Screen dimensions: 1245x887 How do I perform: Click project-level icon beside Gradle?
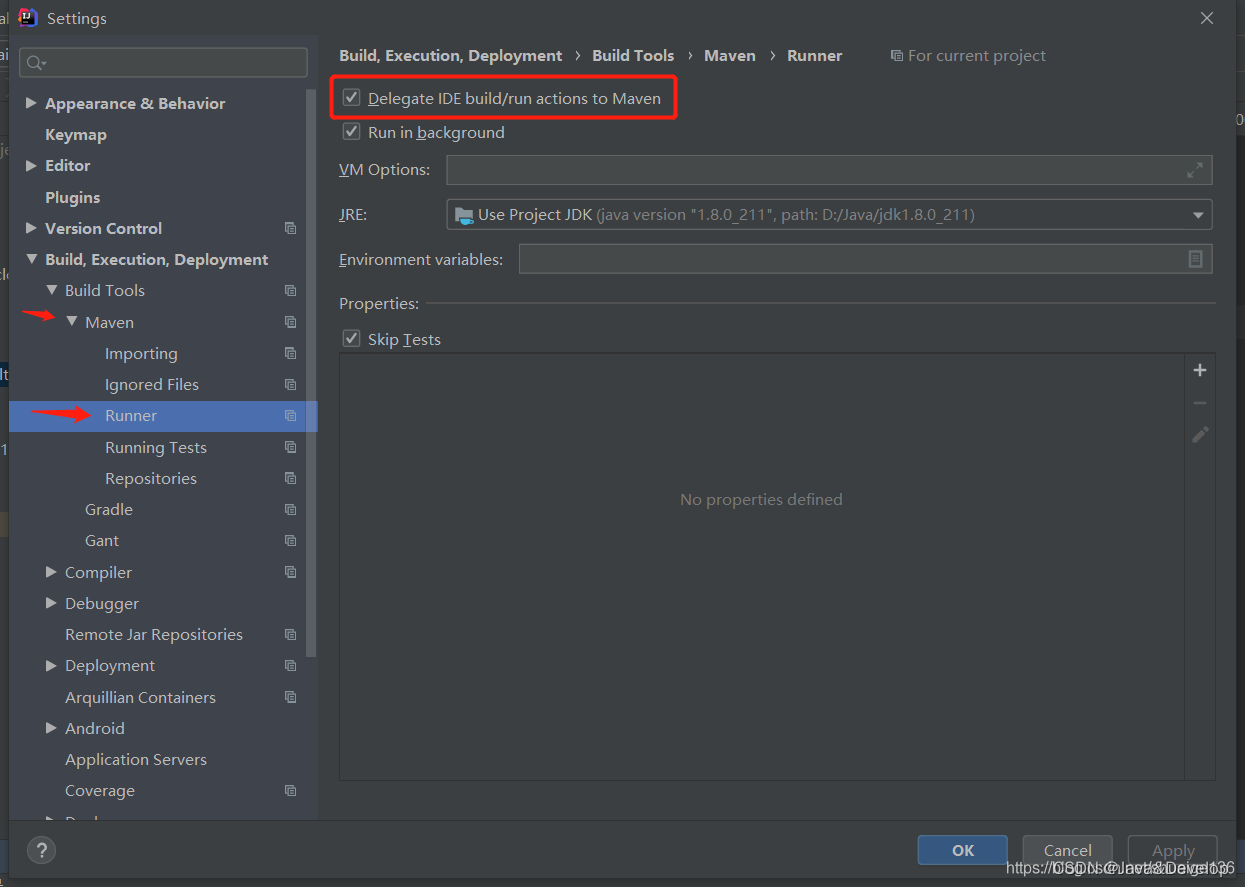coord(290,509)
